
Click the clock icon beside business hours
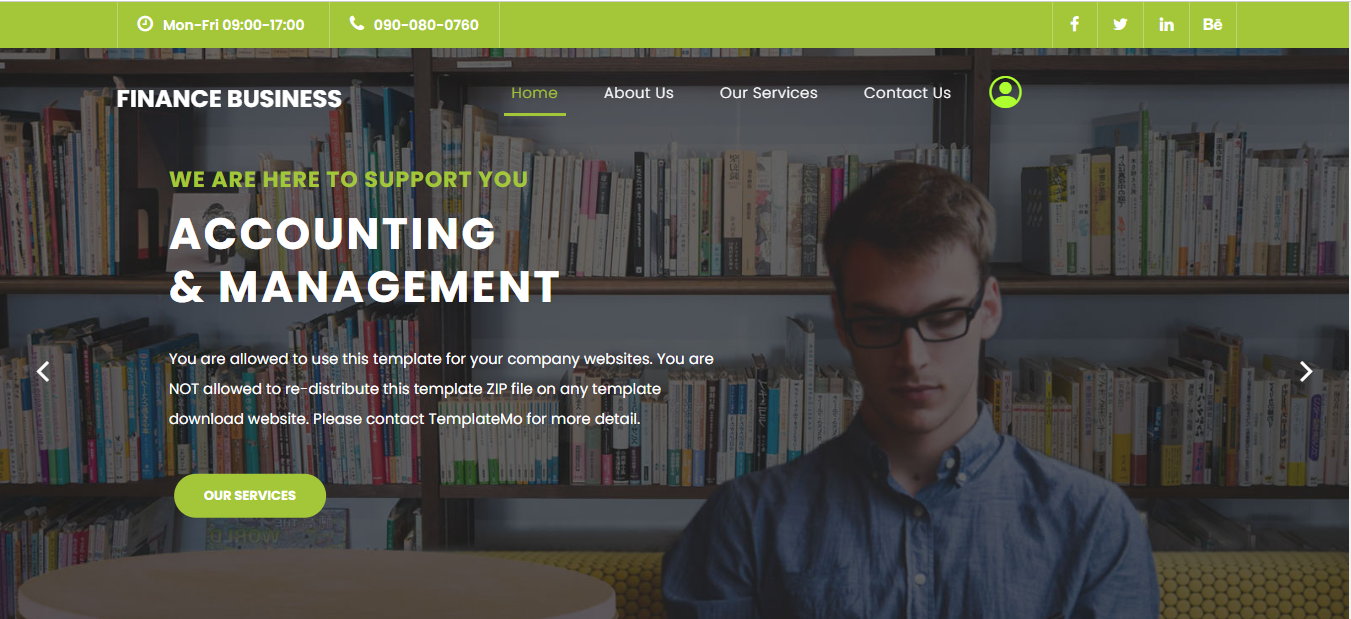[x=145, y=24]
